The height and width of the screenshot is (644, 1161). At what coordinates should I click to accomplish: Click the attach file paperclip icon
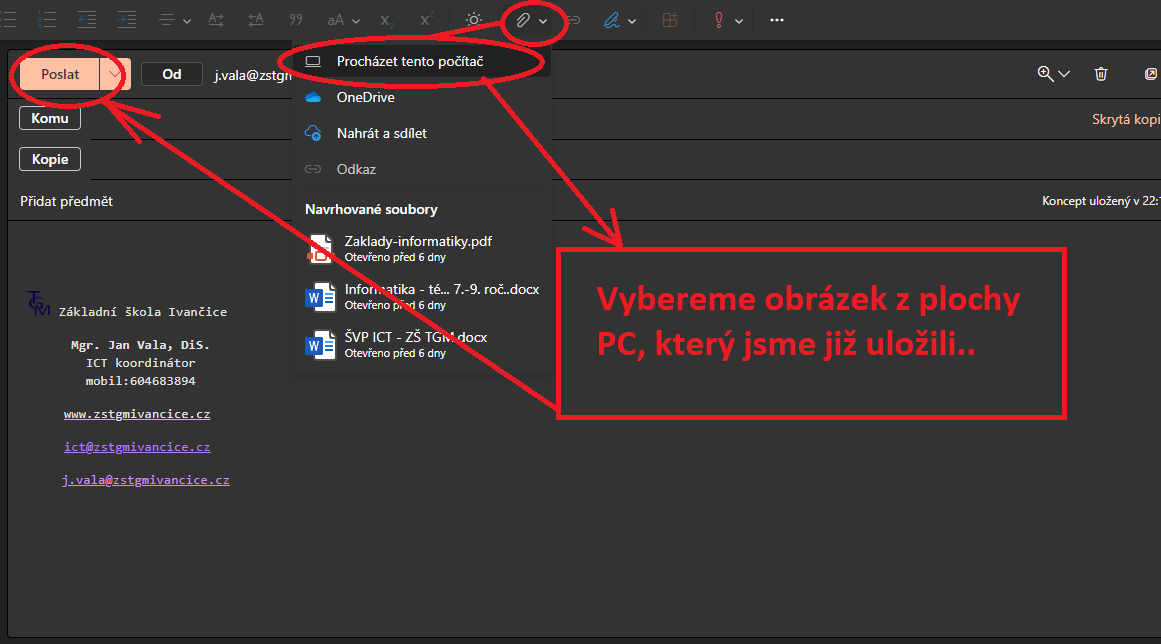pos(522,20)
